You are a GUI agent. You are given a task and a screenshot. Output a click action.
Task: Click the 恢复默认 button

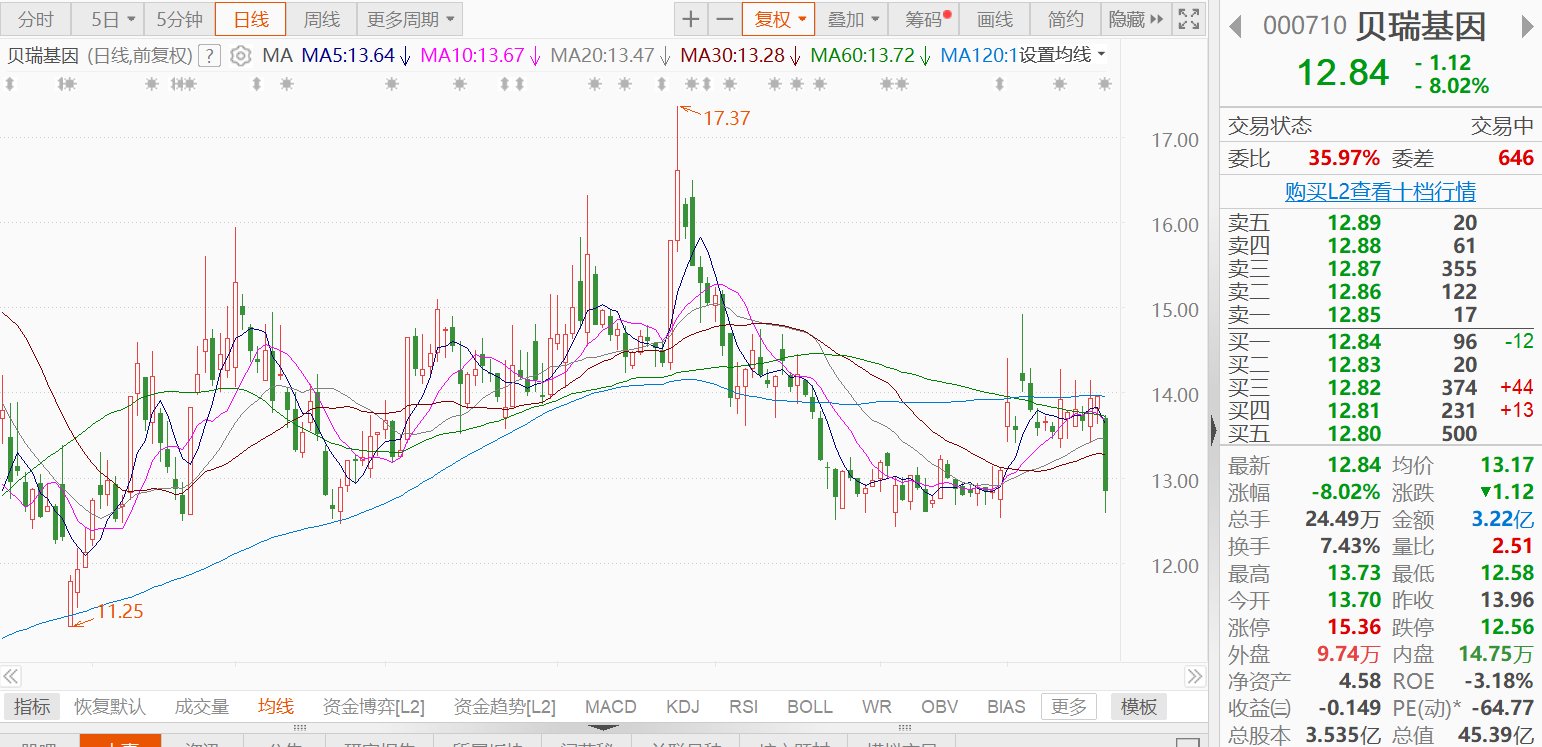tap(110, 707)
